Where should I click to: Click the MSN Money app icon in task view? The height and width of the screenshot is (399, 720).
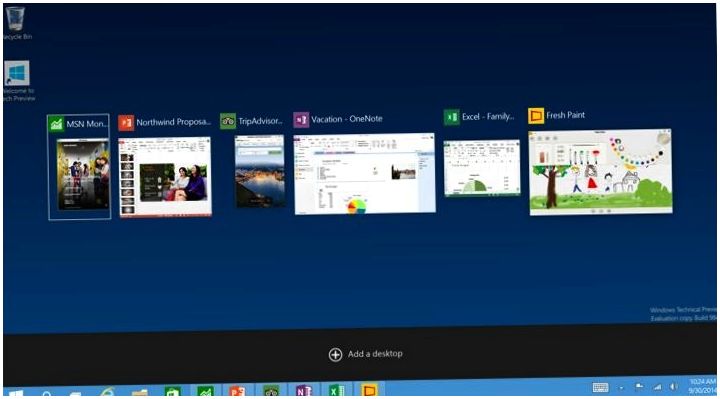tap(56, 124)
